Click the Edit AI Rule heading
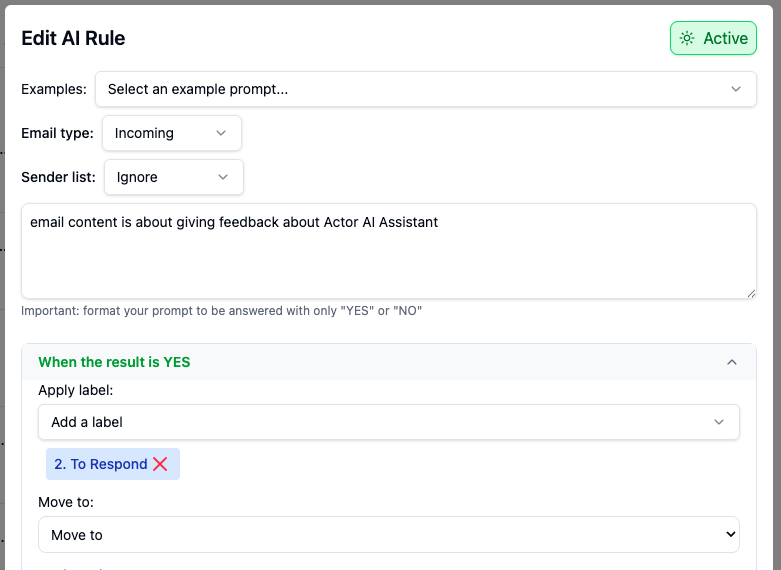Viewport: 781px width, 570px height. tap(73, 39)
